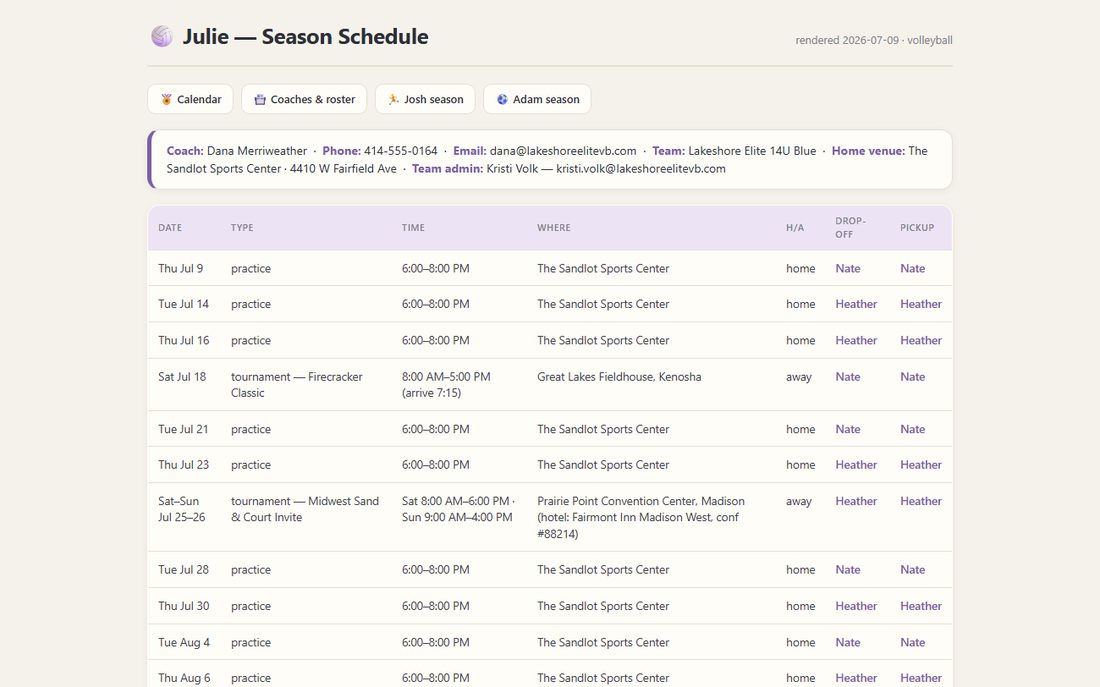Image resolution: width=1100 pixels, height=687 pixels.
Task: Open the Calendar page
Action: tap(190, 99)
